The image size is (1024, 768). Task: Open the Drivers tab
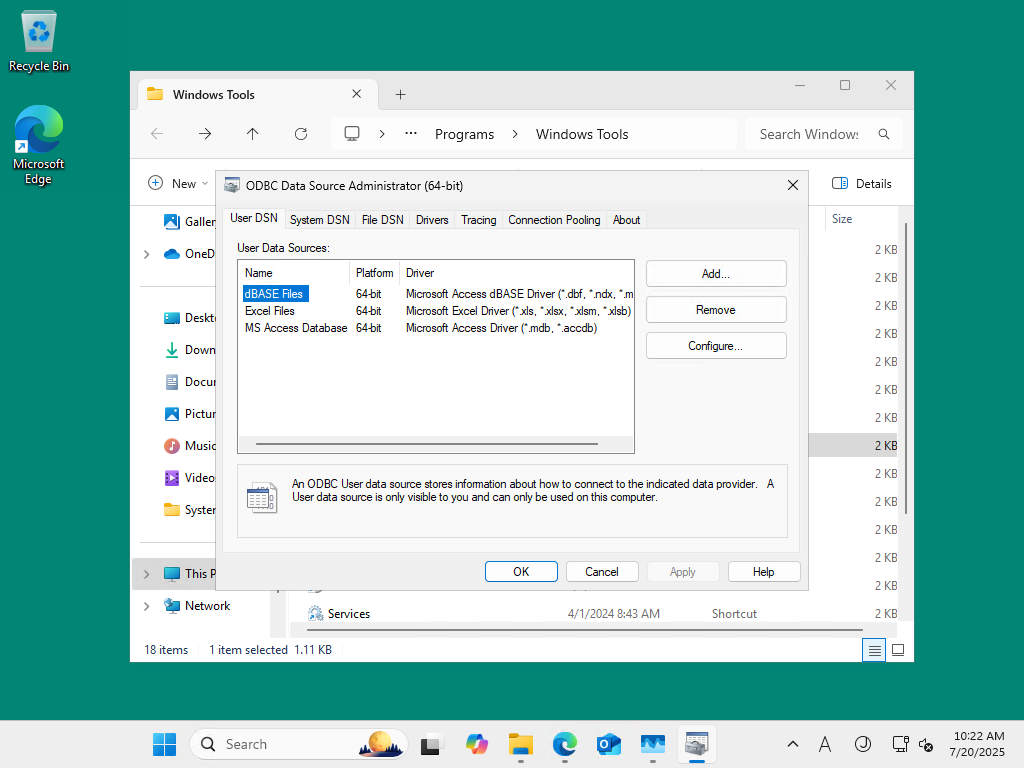coord(432,220)
